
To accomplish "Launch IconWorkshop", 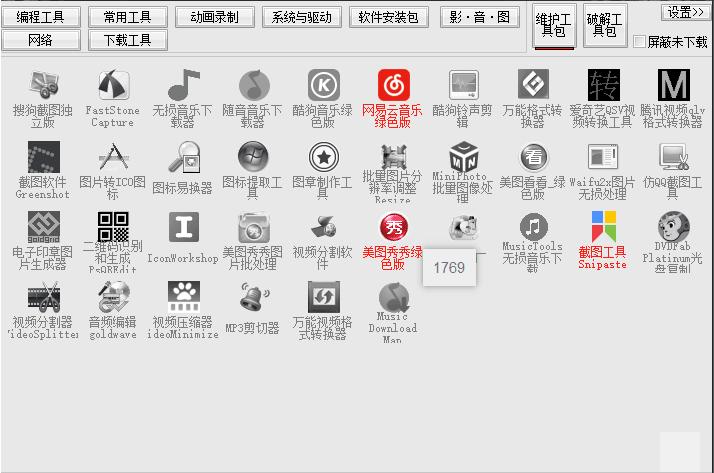I will pos(183,227).
